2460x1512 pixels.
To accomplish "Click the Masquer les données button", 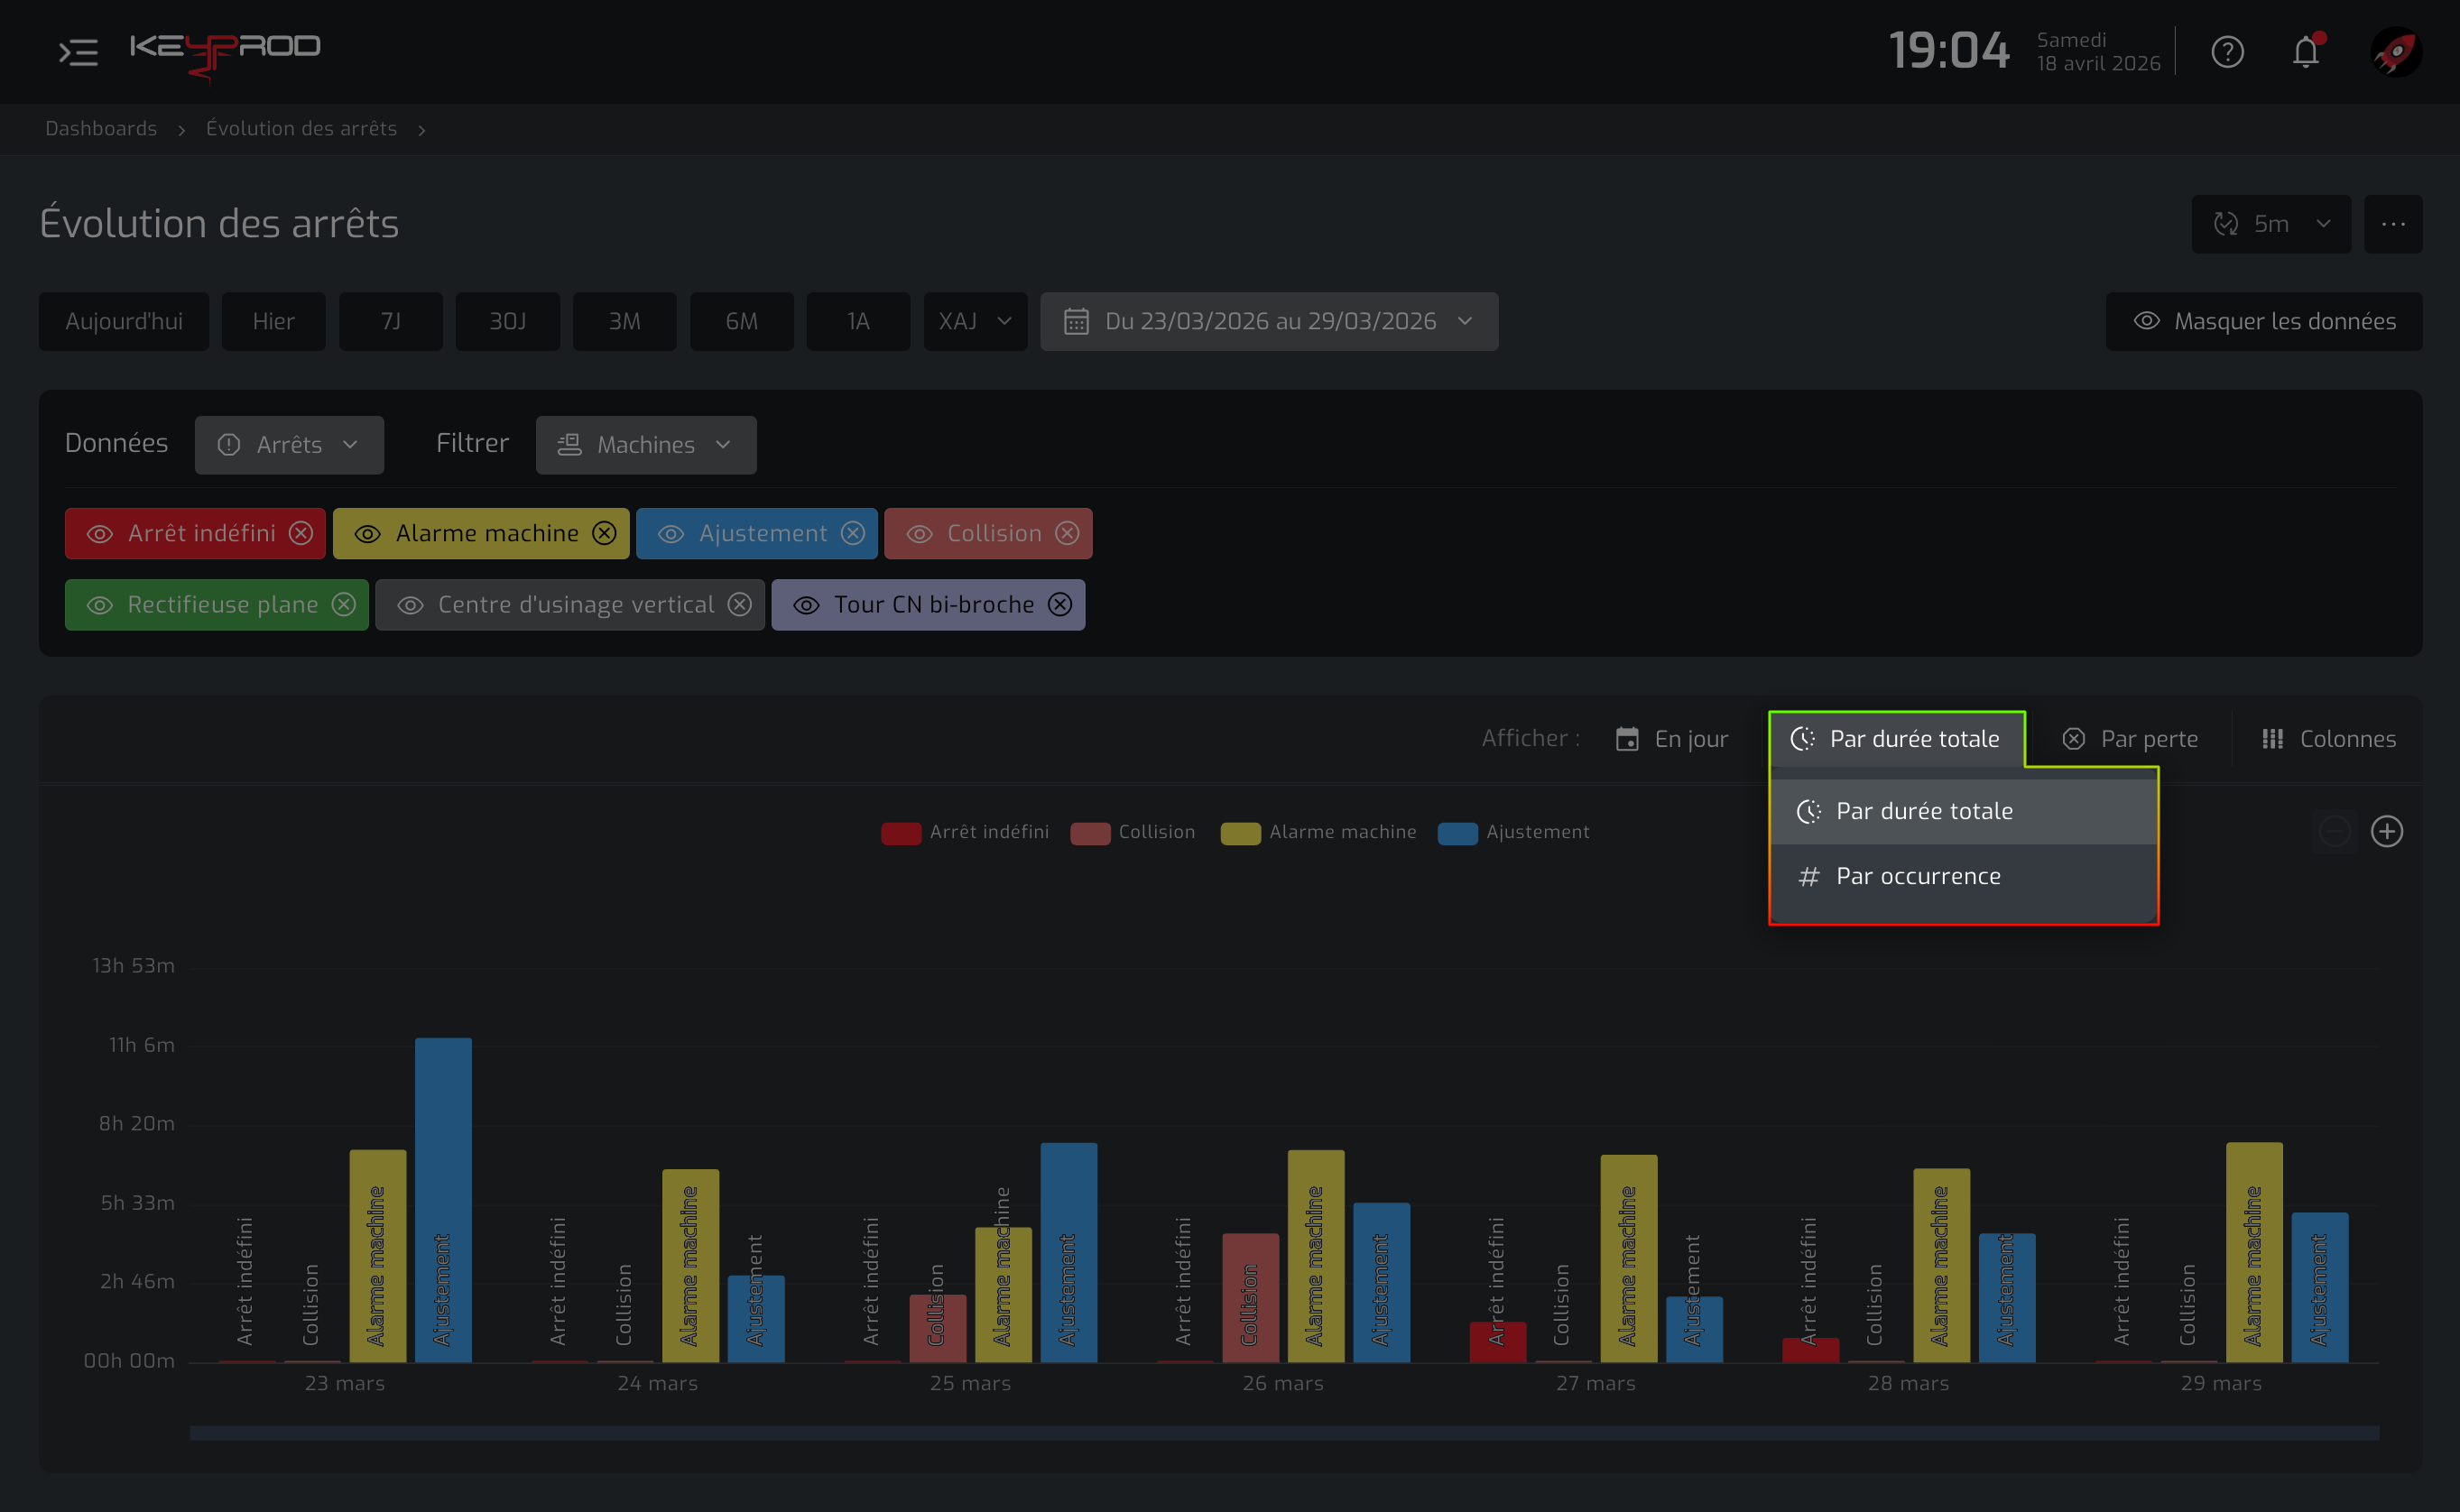I will click(2264, 321).
